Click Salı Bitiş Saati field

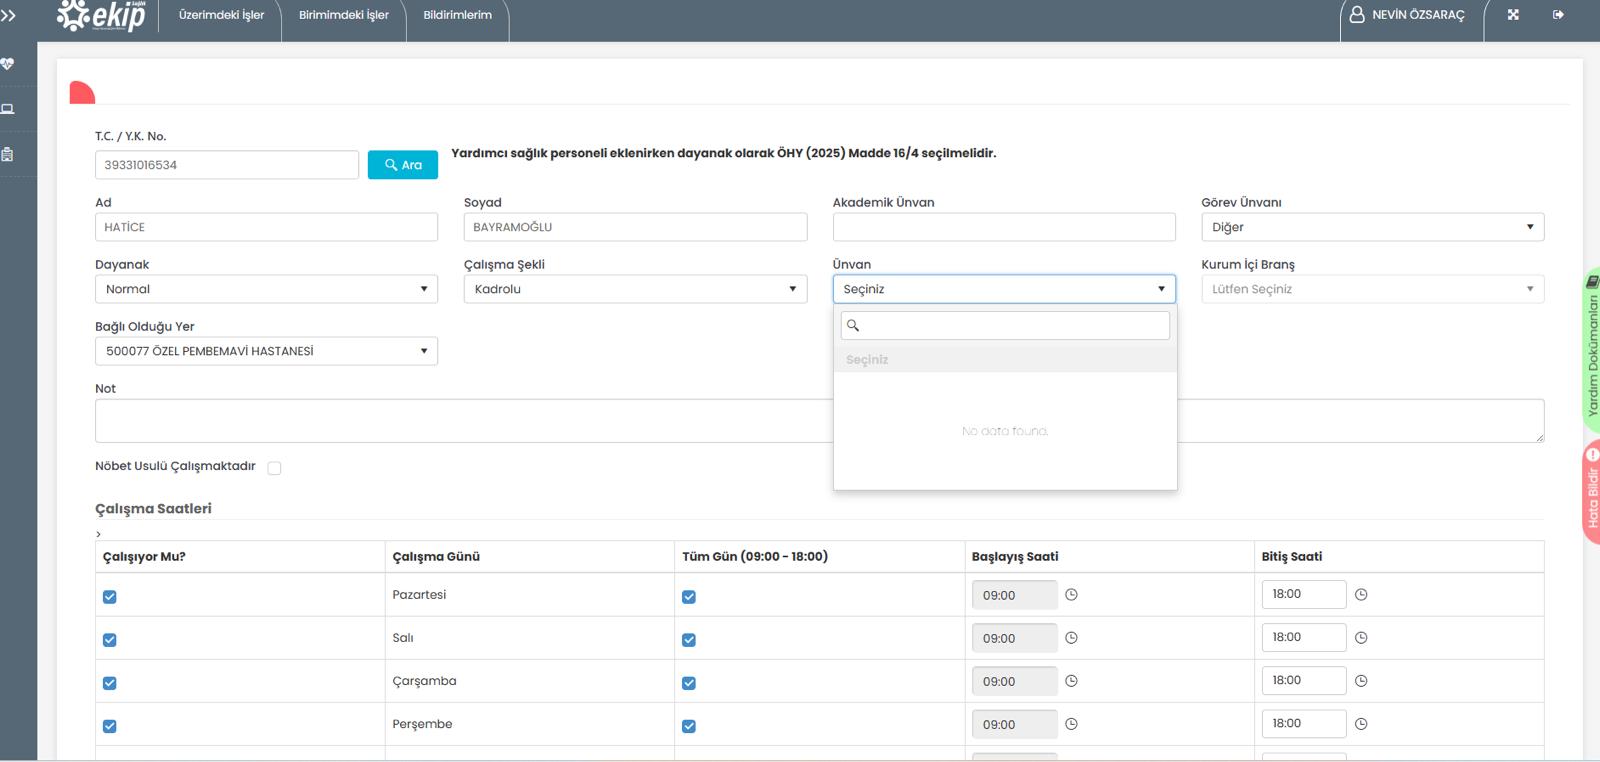tap(1304, 637)
